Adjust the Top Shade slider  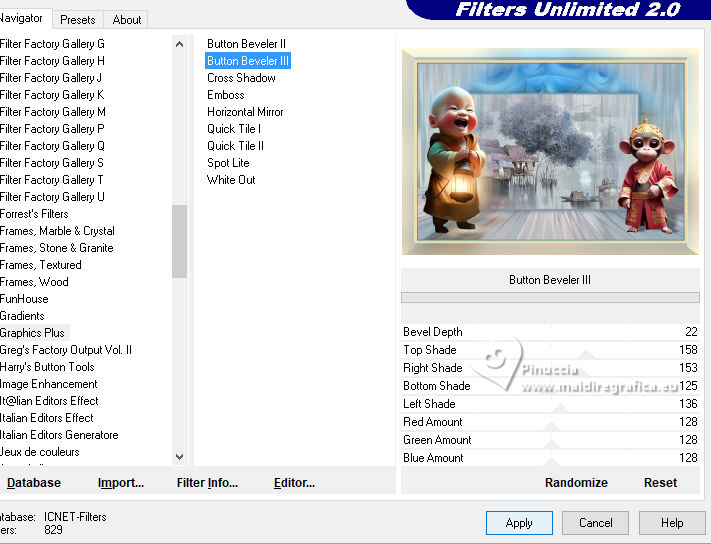550,350
